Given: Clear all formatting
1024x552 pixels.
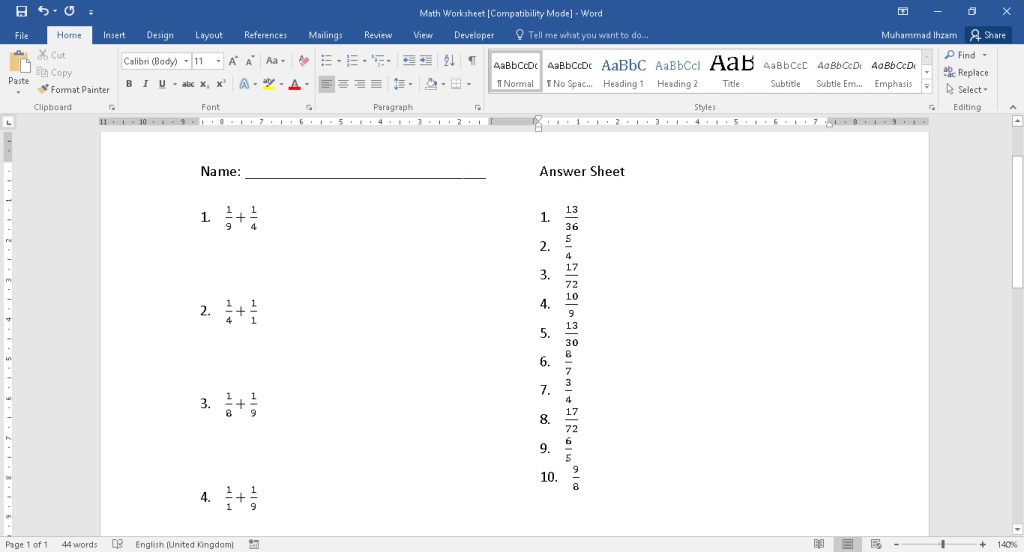Looking at the screenshot, I should [304, 61].
